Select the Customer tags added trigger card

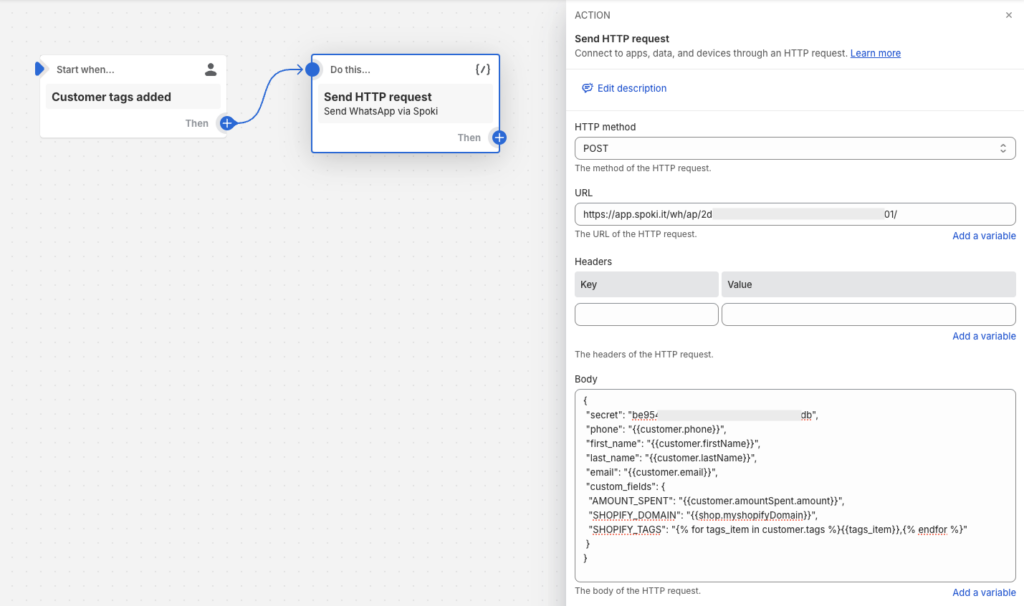tap(134, 97)
